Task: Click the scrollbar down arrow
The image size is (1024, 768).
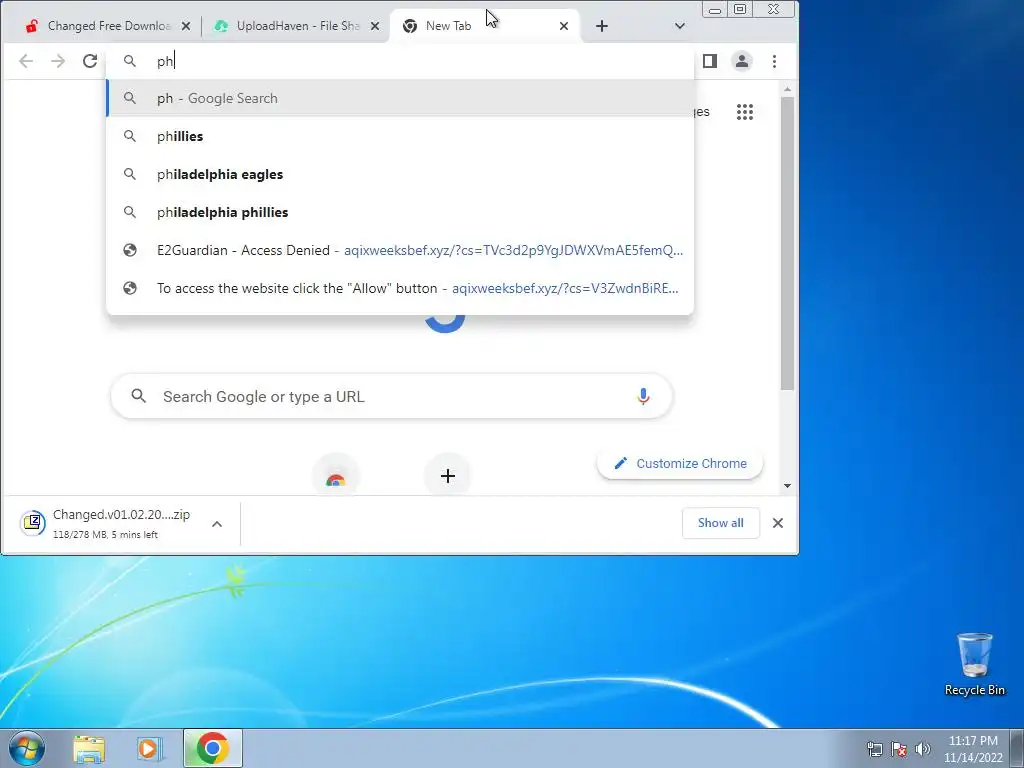Action: (x=787, y=486)
